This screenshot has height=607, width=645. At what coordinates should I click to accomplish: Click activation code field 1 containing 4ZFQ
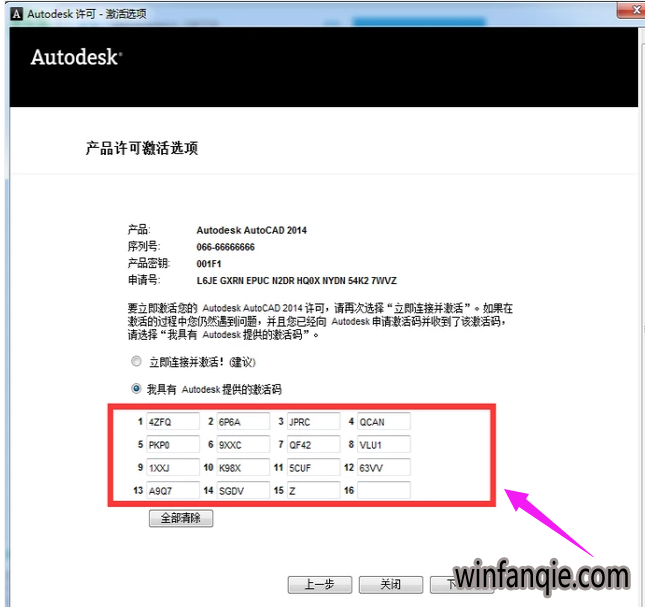pos(173,422)
